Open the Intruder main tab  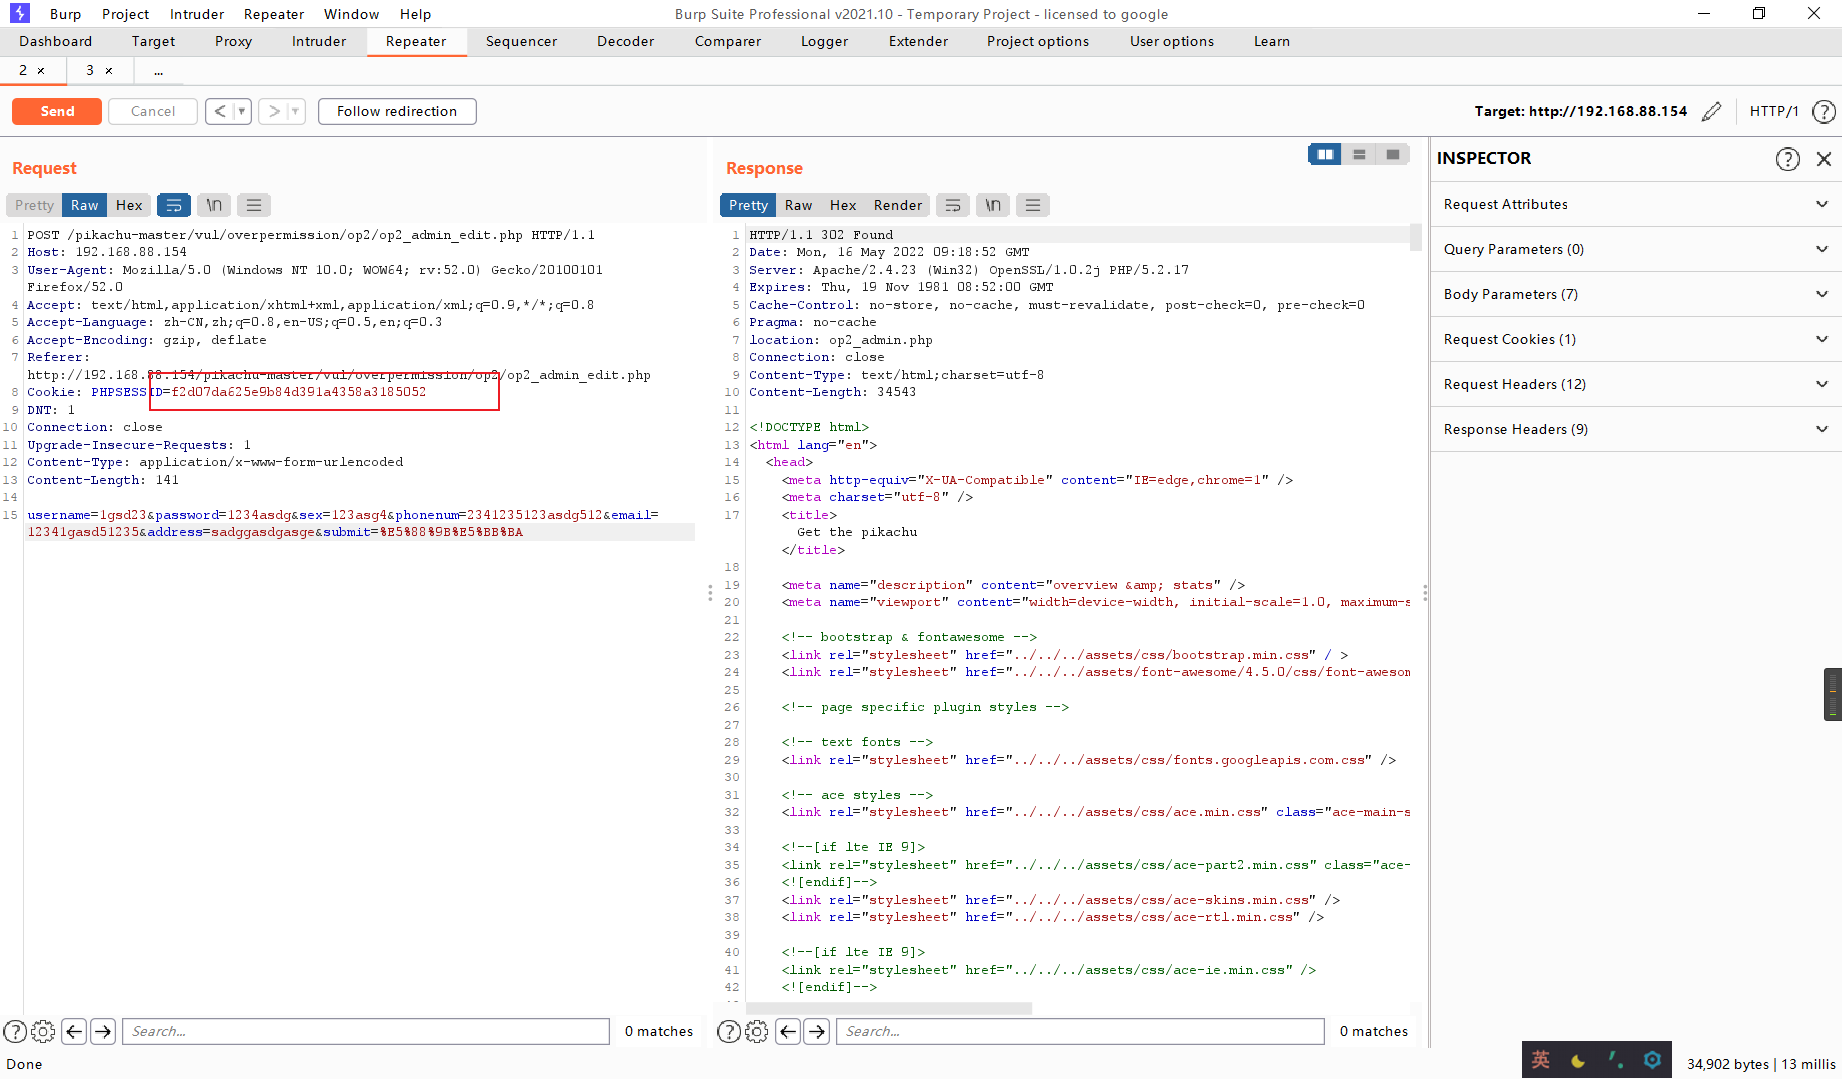coord(319,41)
